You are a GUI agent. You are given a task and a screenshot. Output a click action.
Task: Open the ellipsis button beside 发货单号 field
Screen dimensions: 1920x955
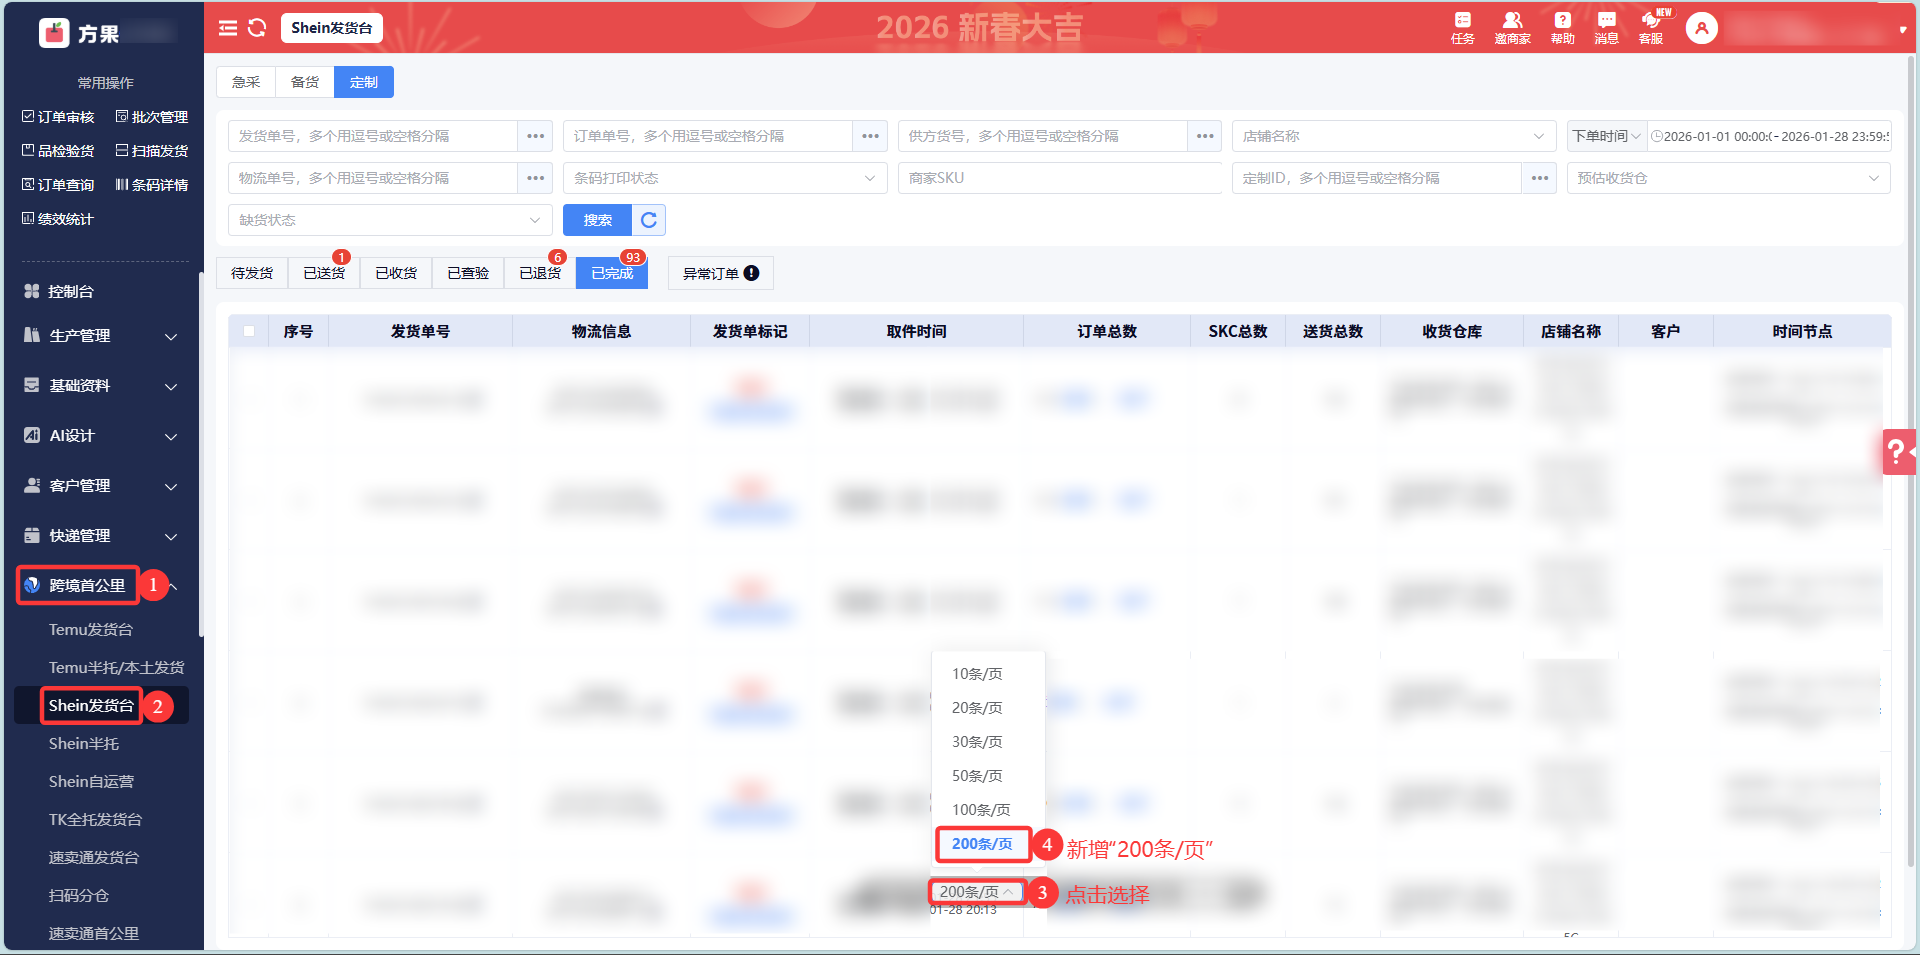click(536, 136)
